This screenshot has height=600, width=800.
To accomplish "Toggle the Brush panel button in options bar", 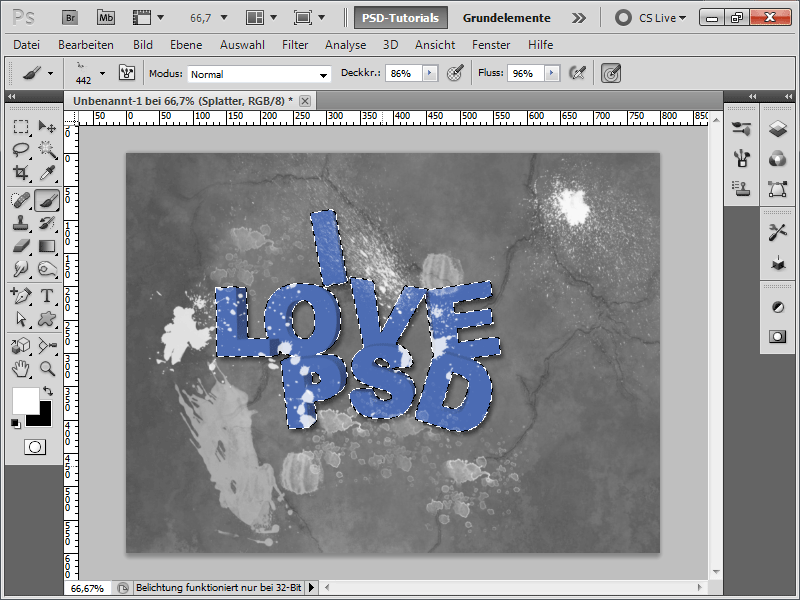I will point(127,73).
